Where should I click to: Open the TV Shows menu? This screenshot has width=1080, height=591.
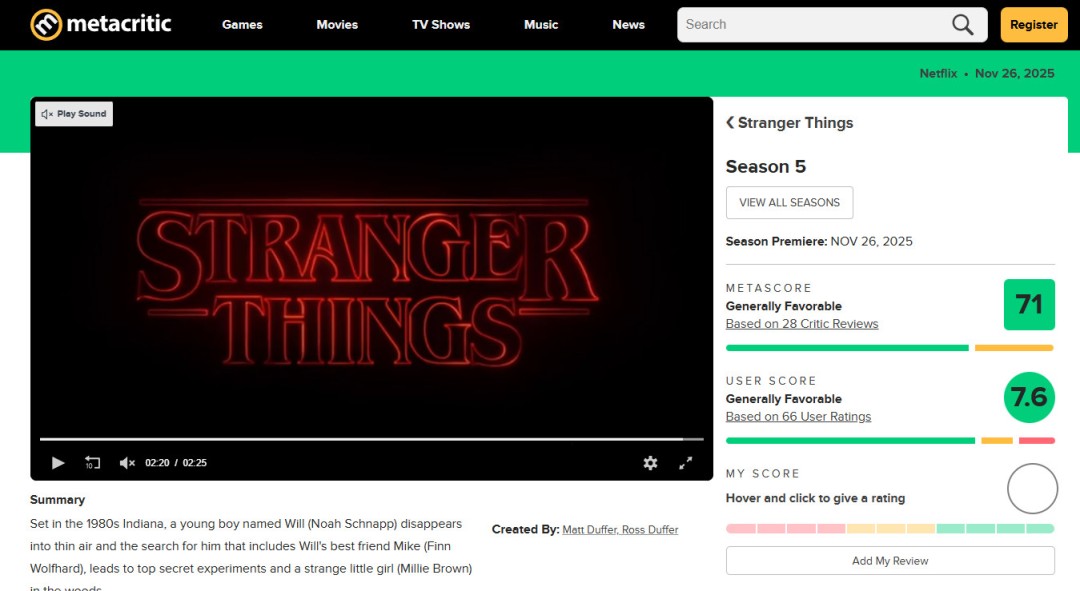[x=441, y=25]
